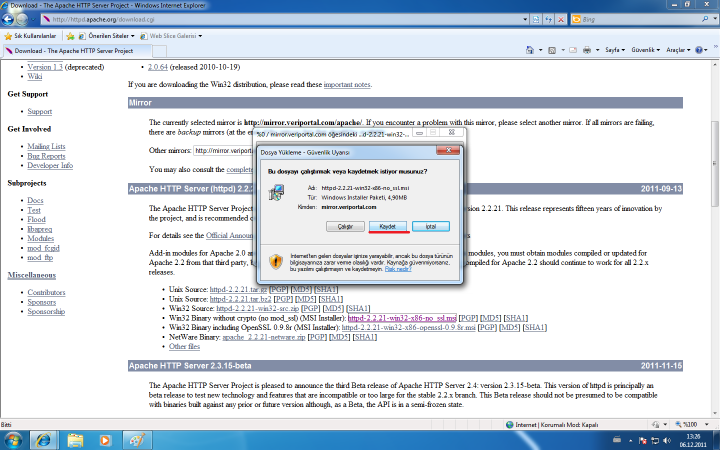Image resolution: width=720 pixels, height=450 pixels.
Task: Open the zoom level %100 dropdown arrow
Action: pos(707,425)
